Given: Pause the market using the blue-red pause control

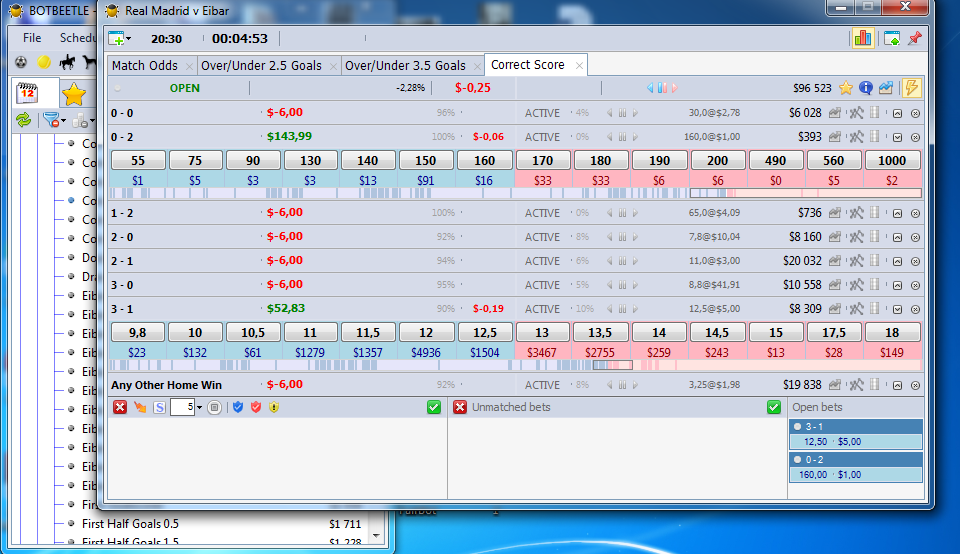Looking at the screenshot, I should [662, 88].
